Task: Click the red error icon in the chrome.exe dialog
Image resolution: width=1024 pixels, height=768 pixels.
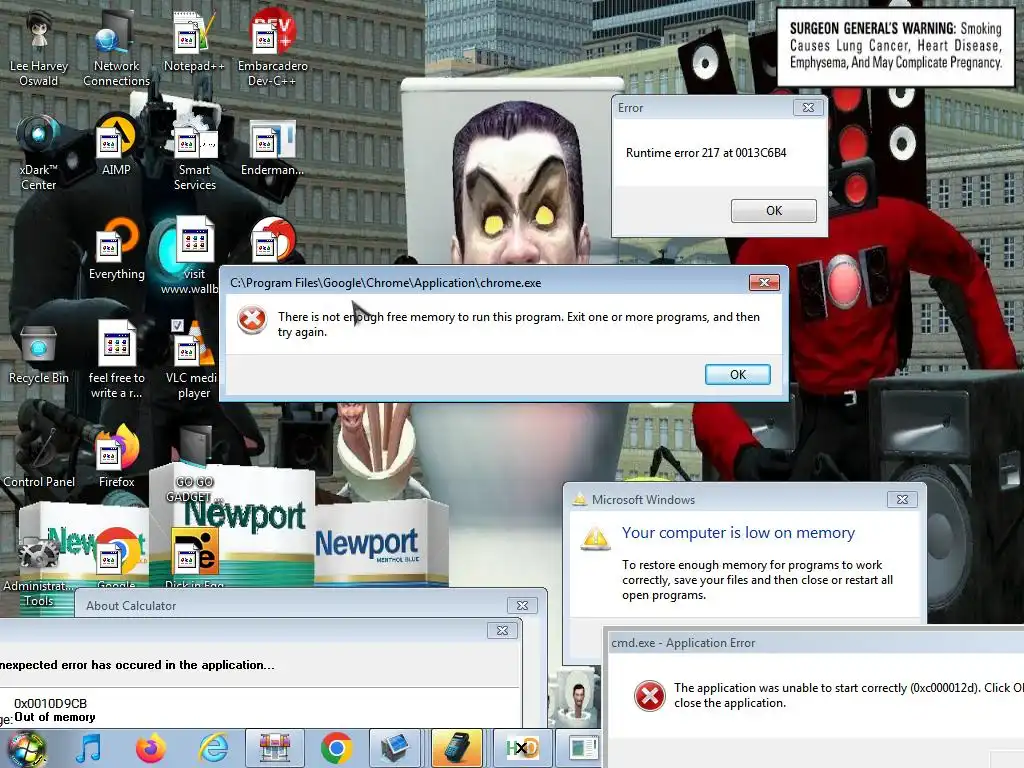Action: [x=251, y=320]
